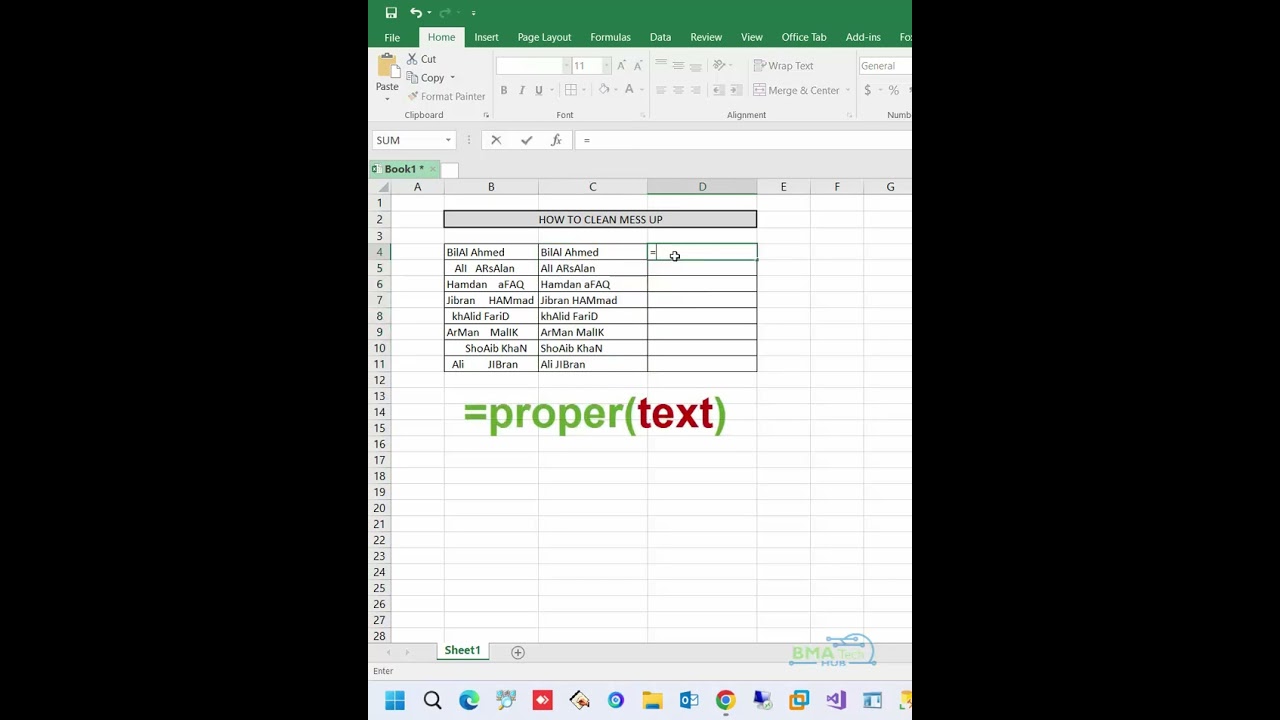This screenshot has height=720, width=1280.
Task: Switch to the Insert tab
Action: [x=486, y=37]
